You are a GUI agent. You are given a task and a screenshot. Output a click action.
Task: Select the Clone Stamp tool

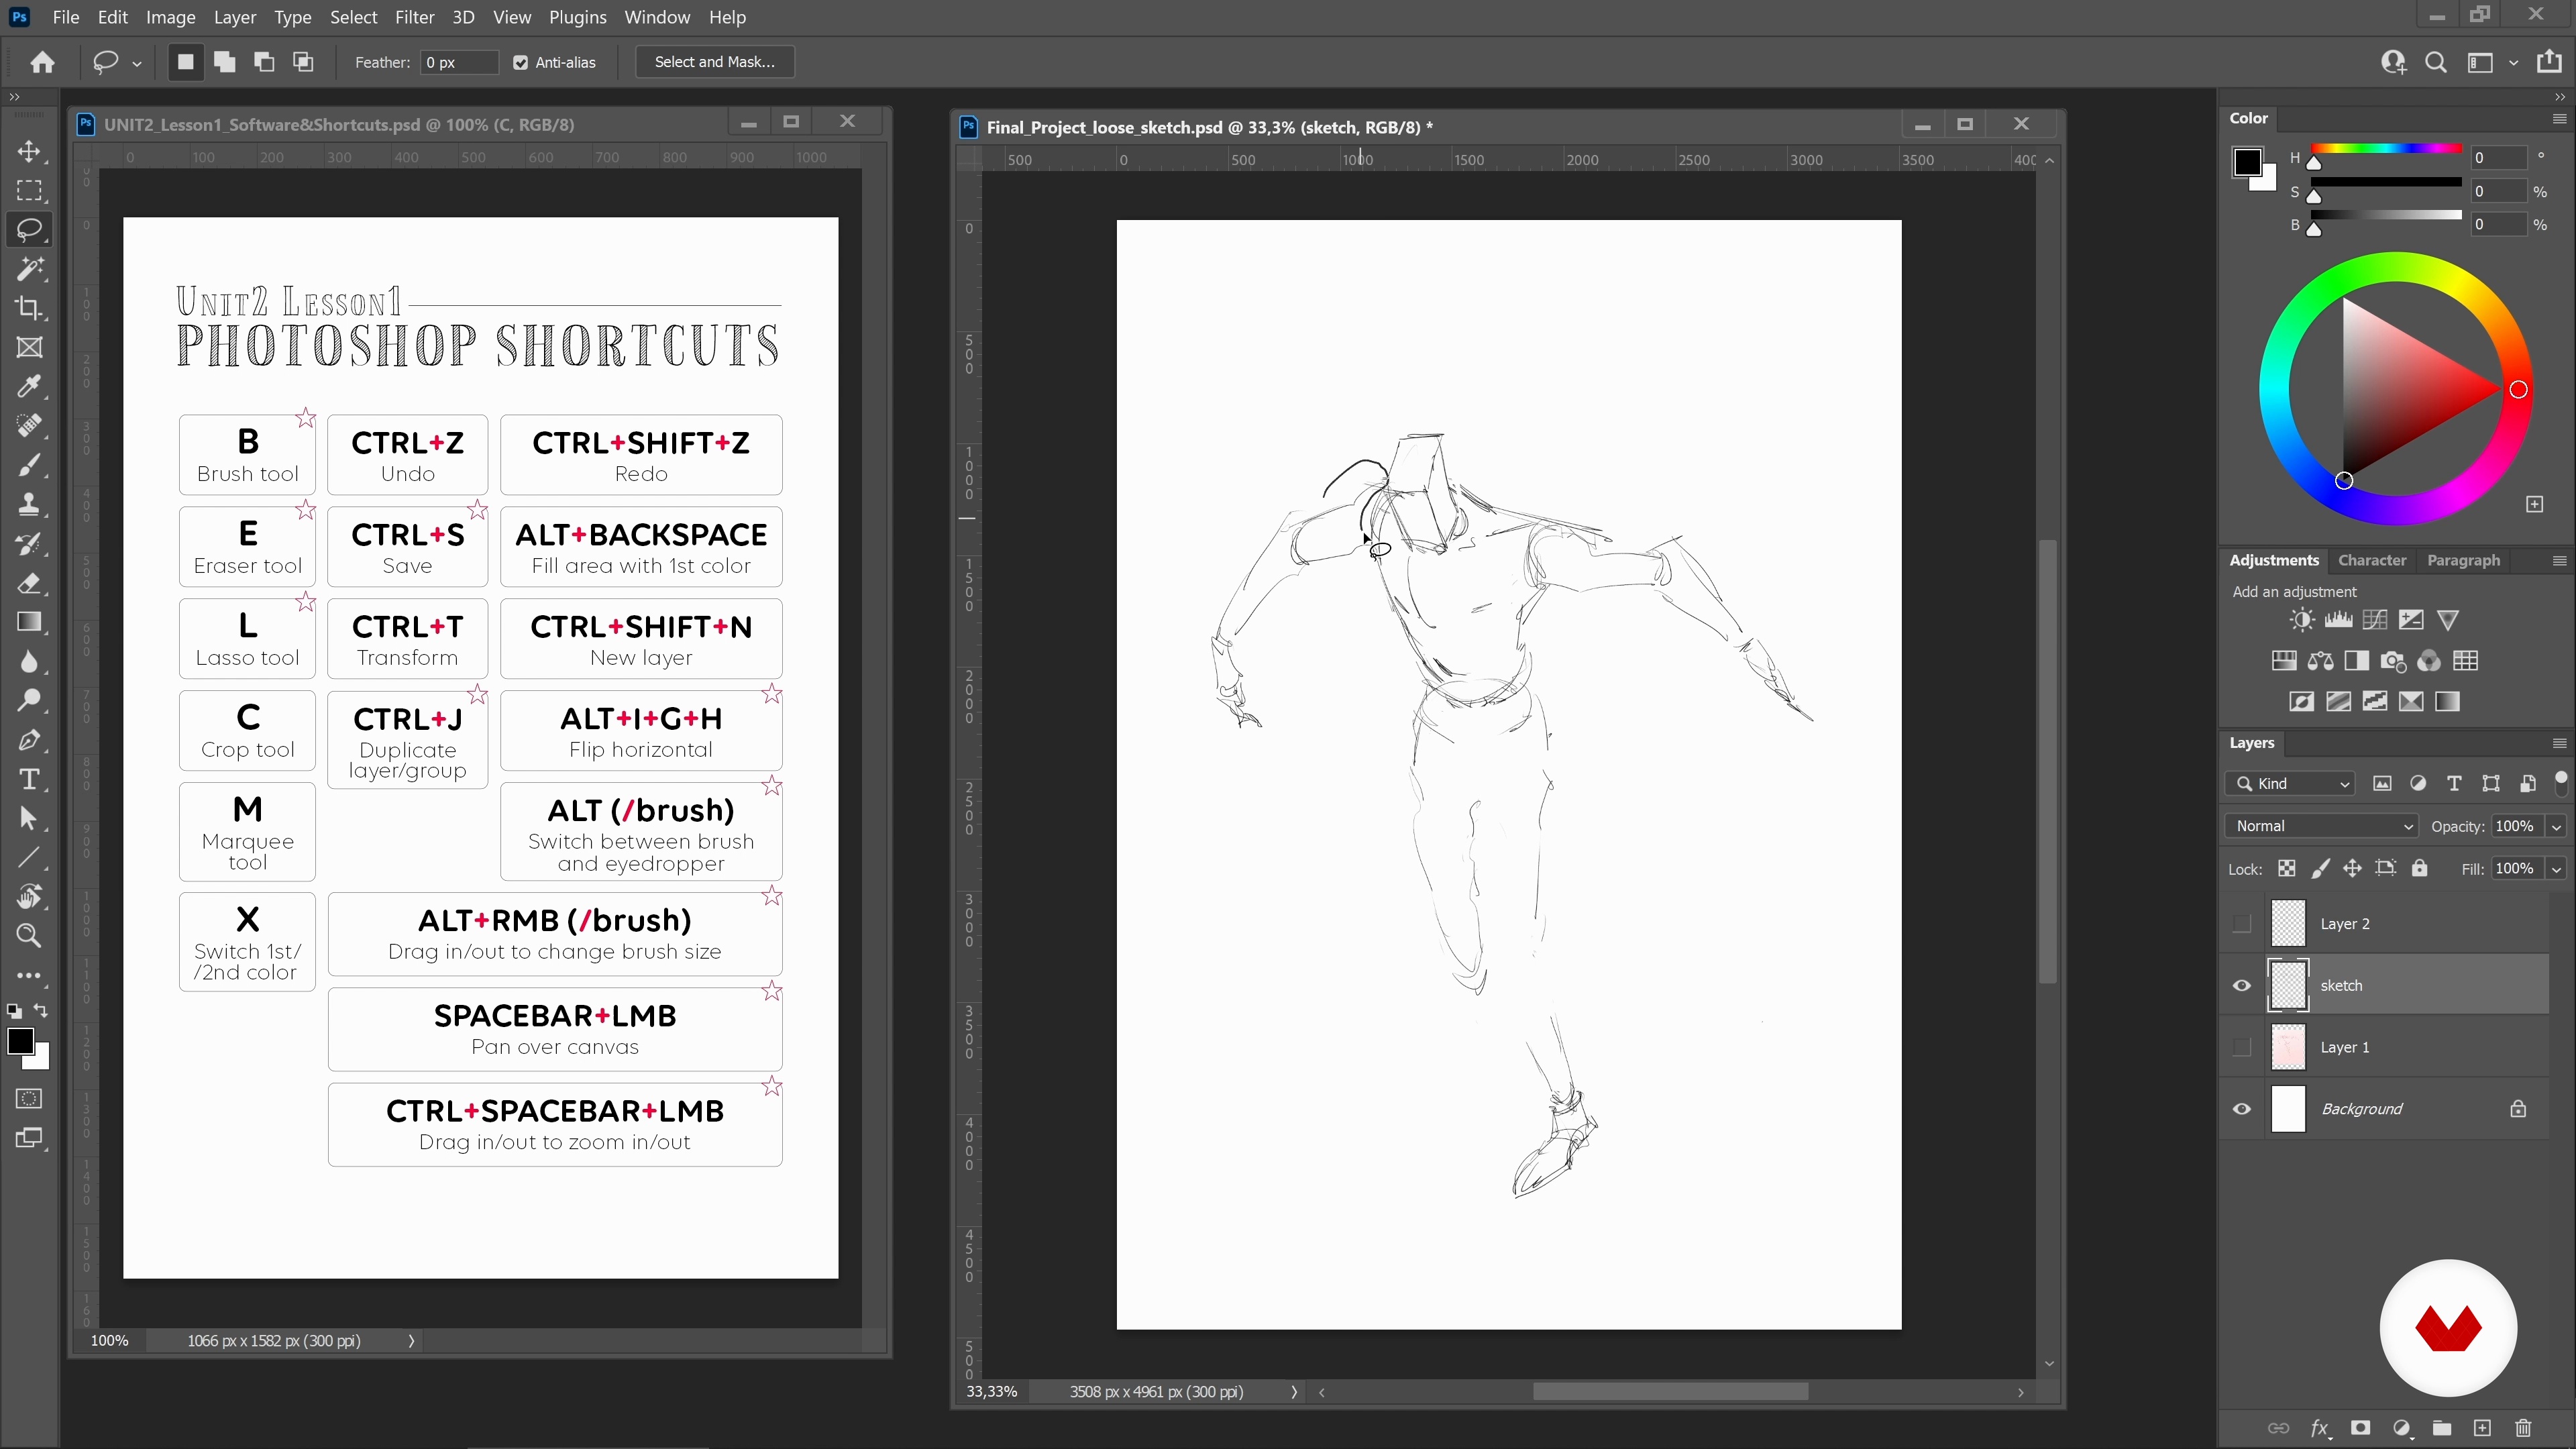pyautogui.click(x=29, y=504)
